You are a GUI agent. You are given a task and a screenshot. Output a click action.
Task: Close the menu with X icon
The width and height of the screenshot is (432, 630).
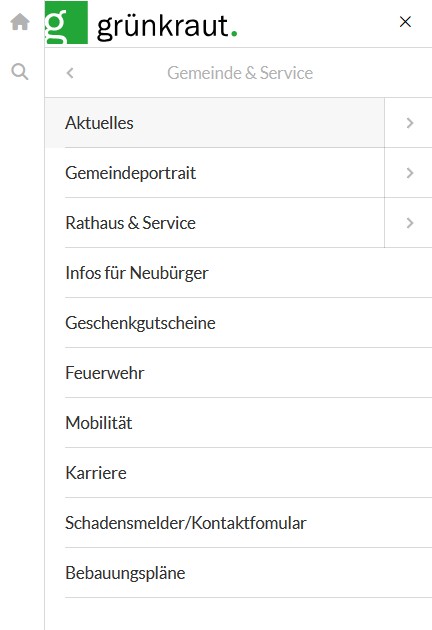[x=405, y=22]
